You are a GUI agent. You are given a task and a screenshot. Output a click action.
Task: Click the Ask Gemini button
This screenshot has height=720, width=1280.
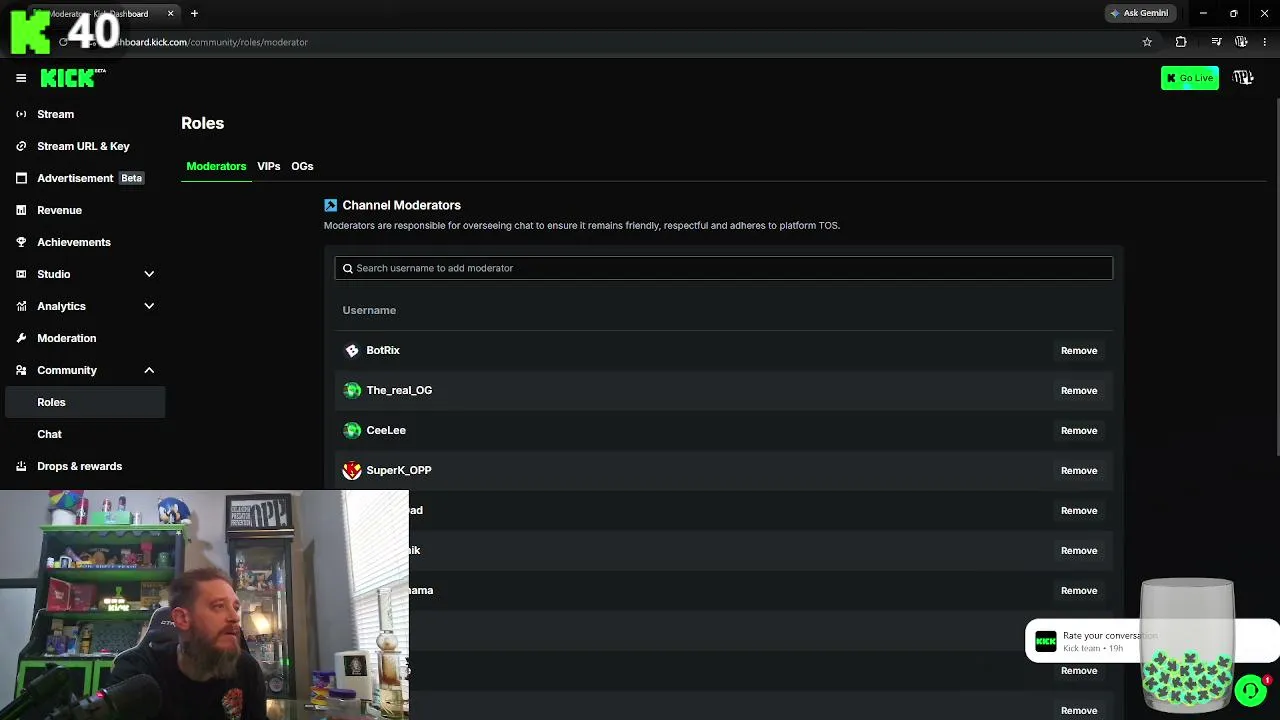tap(1139, 13)
